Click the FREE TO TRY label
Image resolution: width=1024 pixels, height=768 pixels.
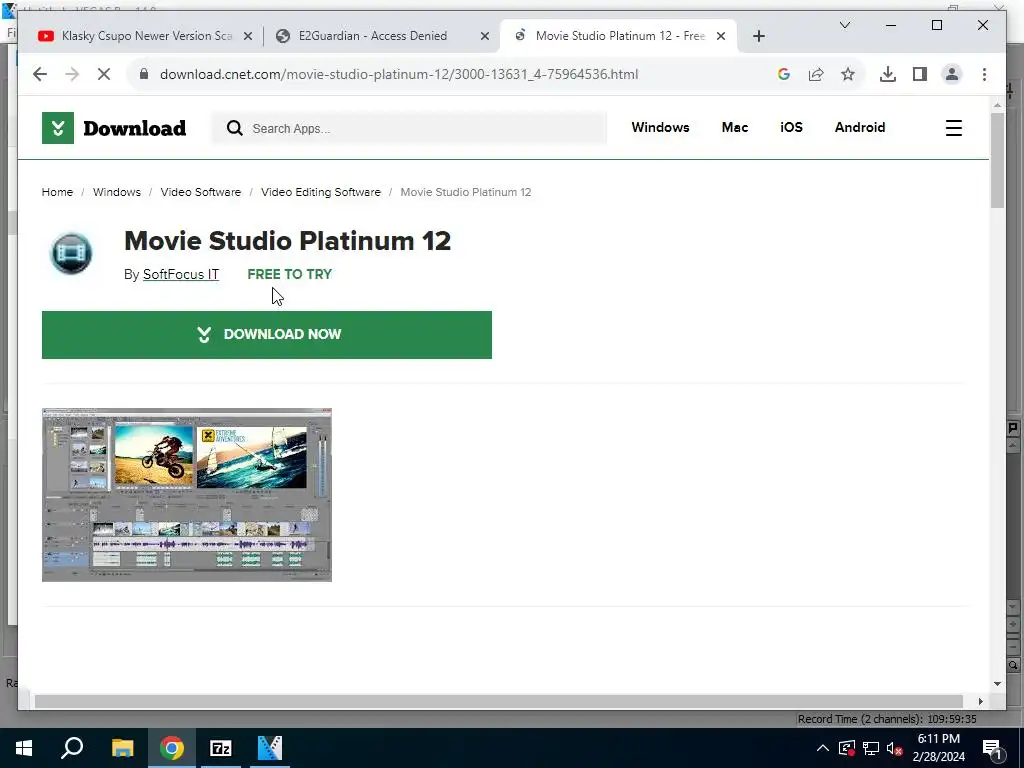[x=289, y=274]
